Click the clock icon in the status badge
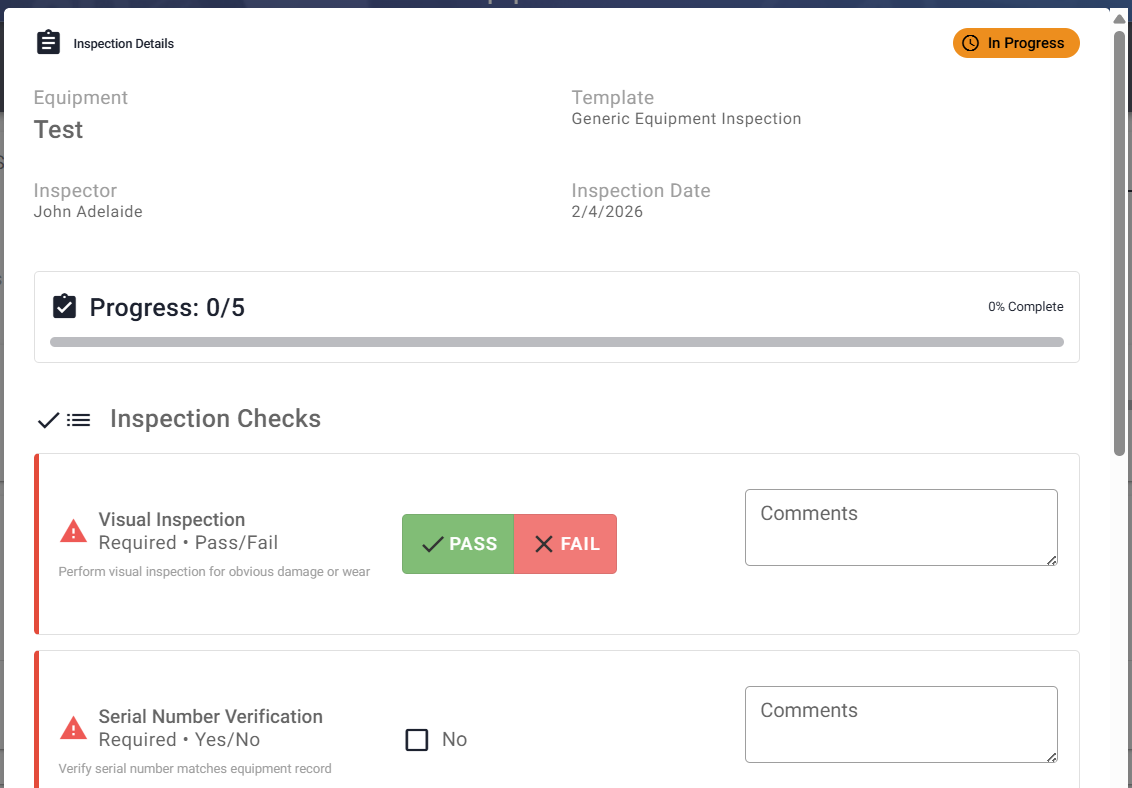 pos(970,43)
